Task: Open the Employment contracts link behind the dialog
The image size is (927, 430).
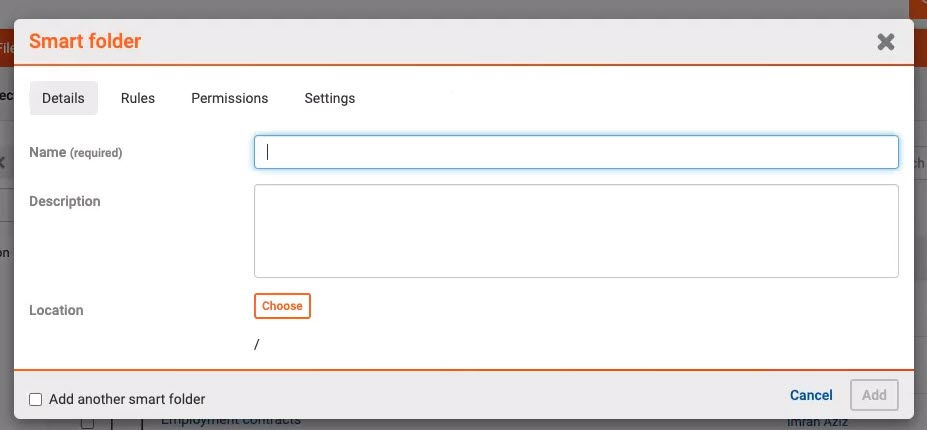Action: (231, 421)
